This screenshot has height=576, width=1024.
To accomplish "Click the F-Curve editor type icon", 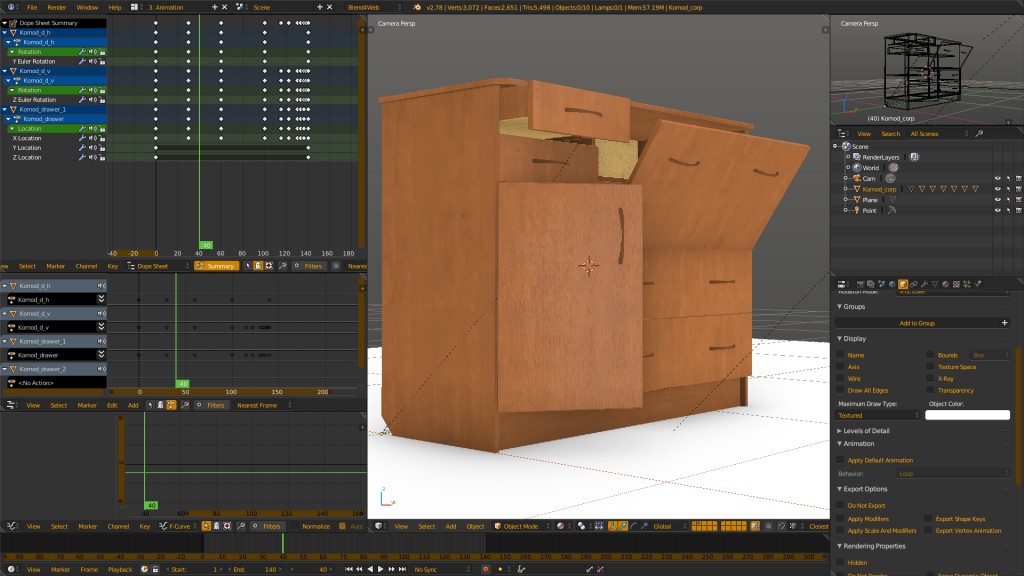I will 10,524.
